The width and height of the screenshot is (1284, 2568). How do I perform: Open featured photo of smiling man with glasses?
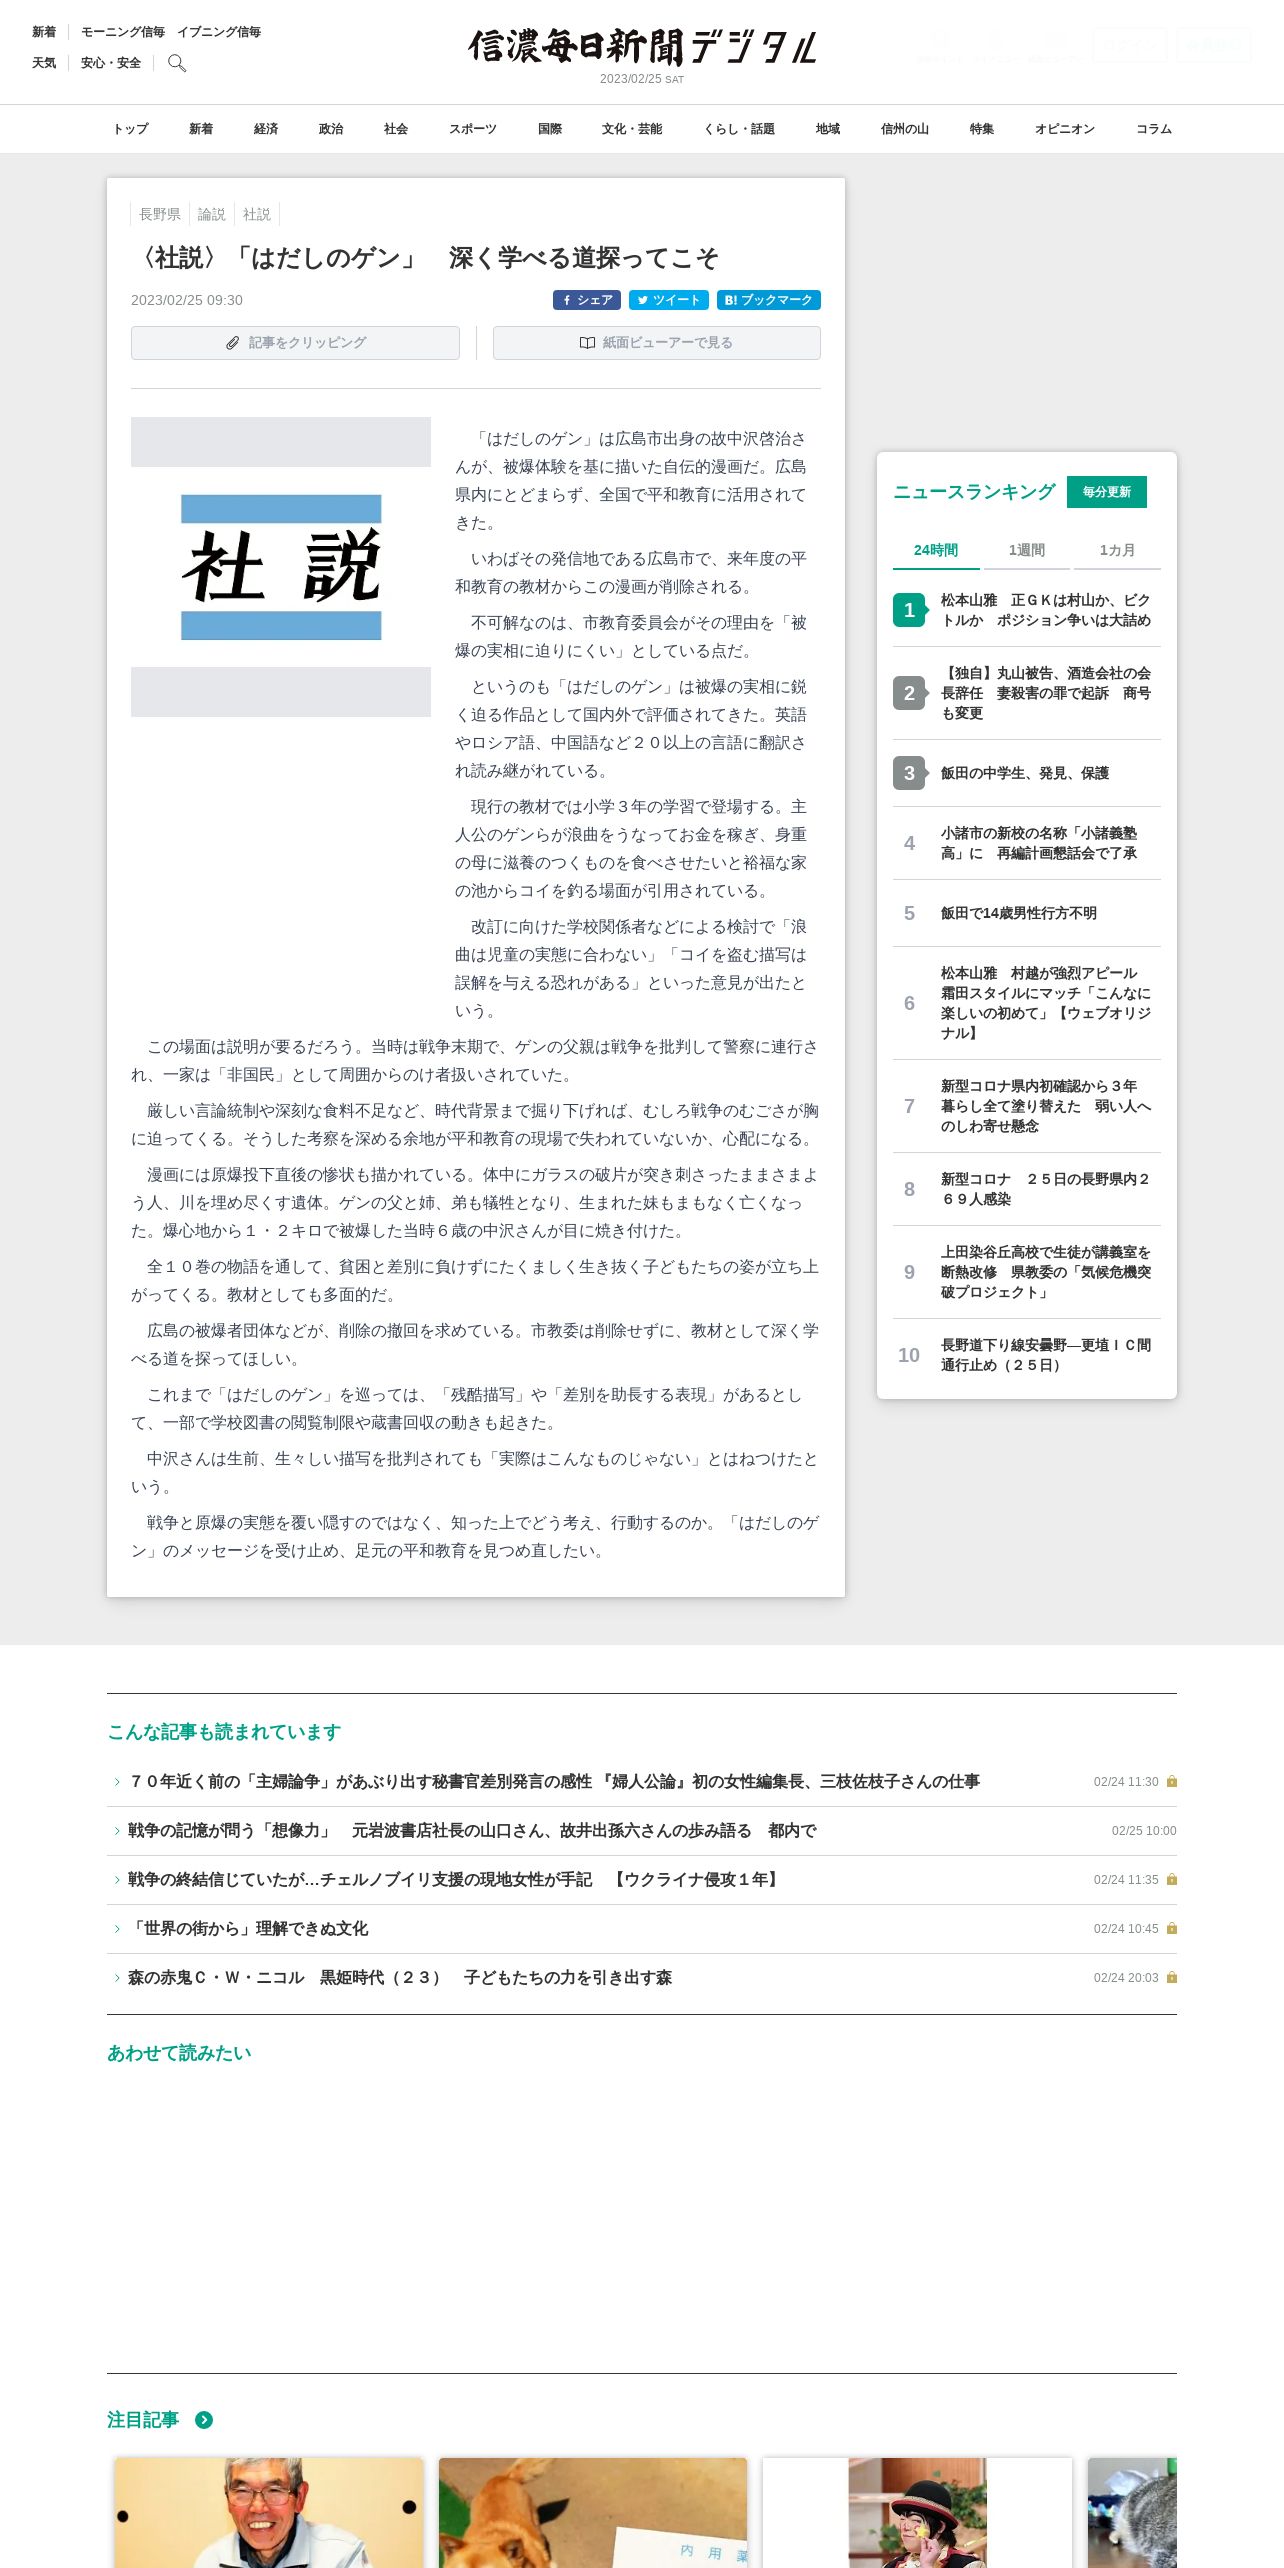tap(269, 2513)
